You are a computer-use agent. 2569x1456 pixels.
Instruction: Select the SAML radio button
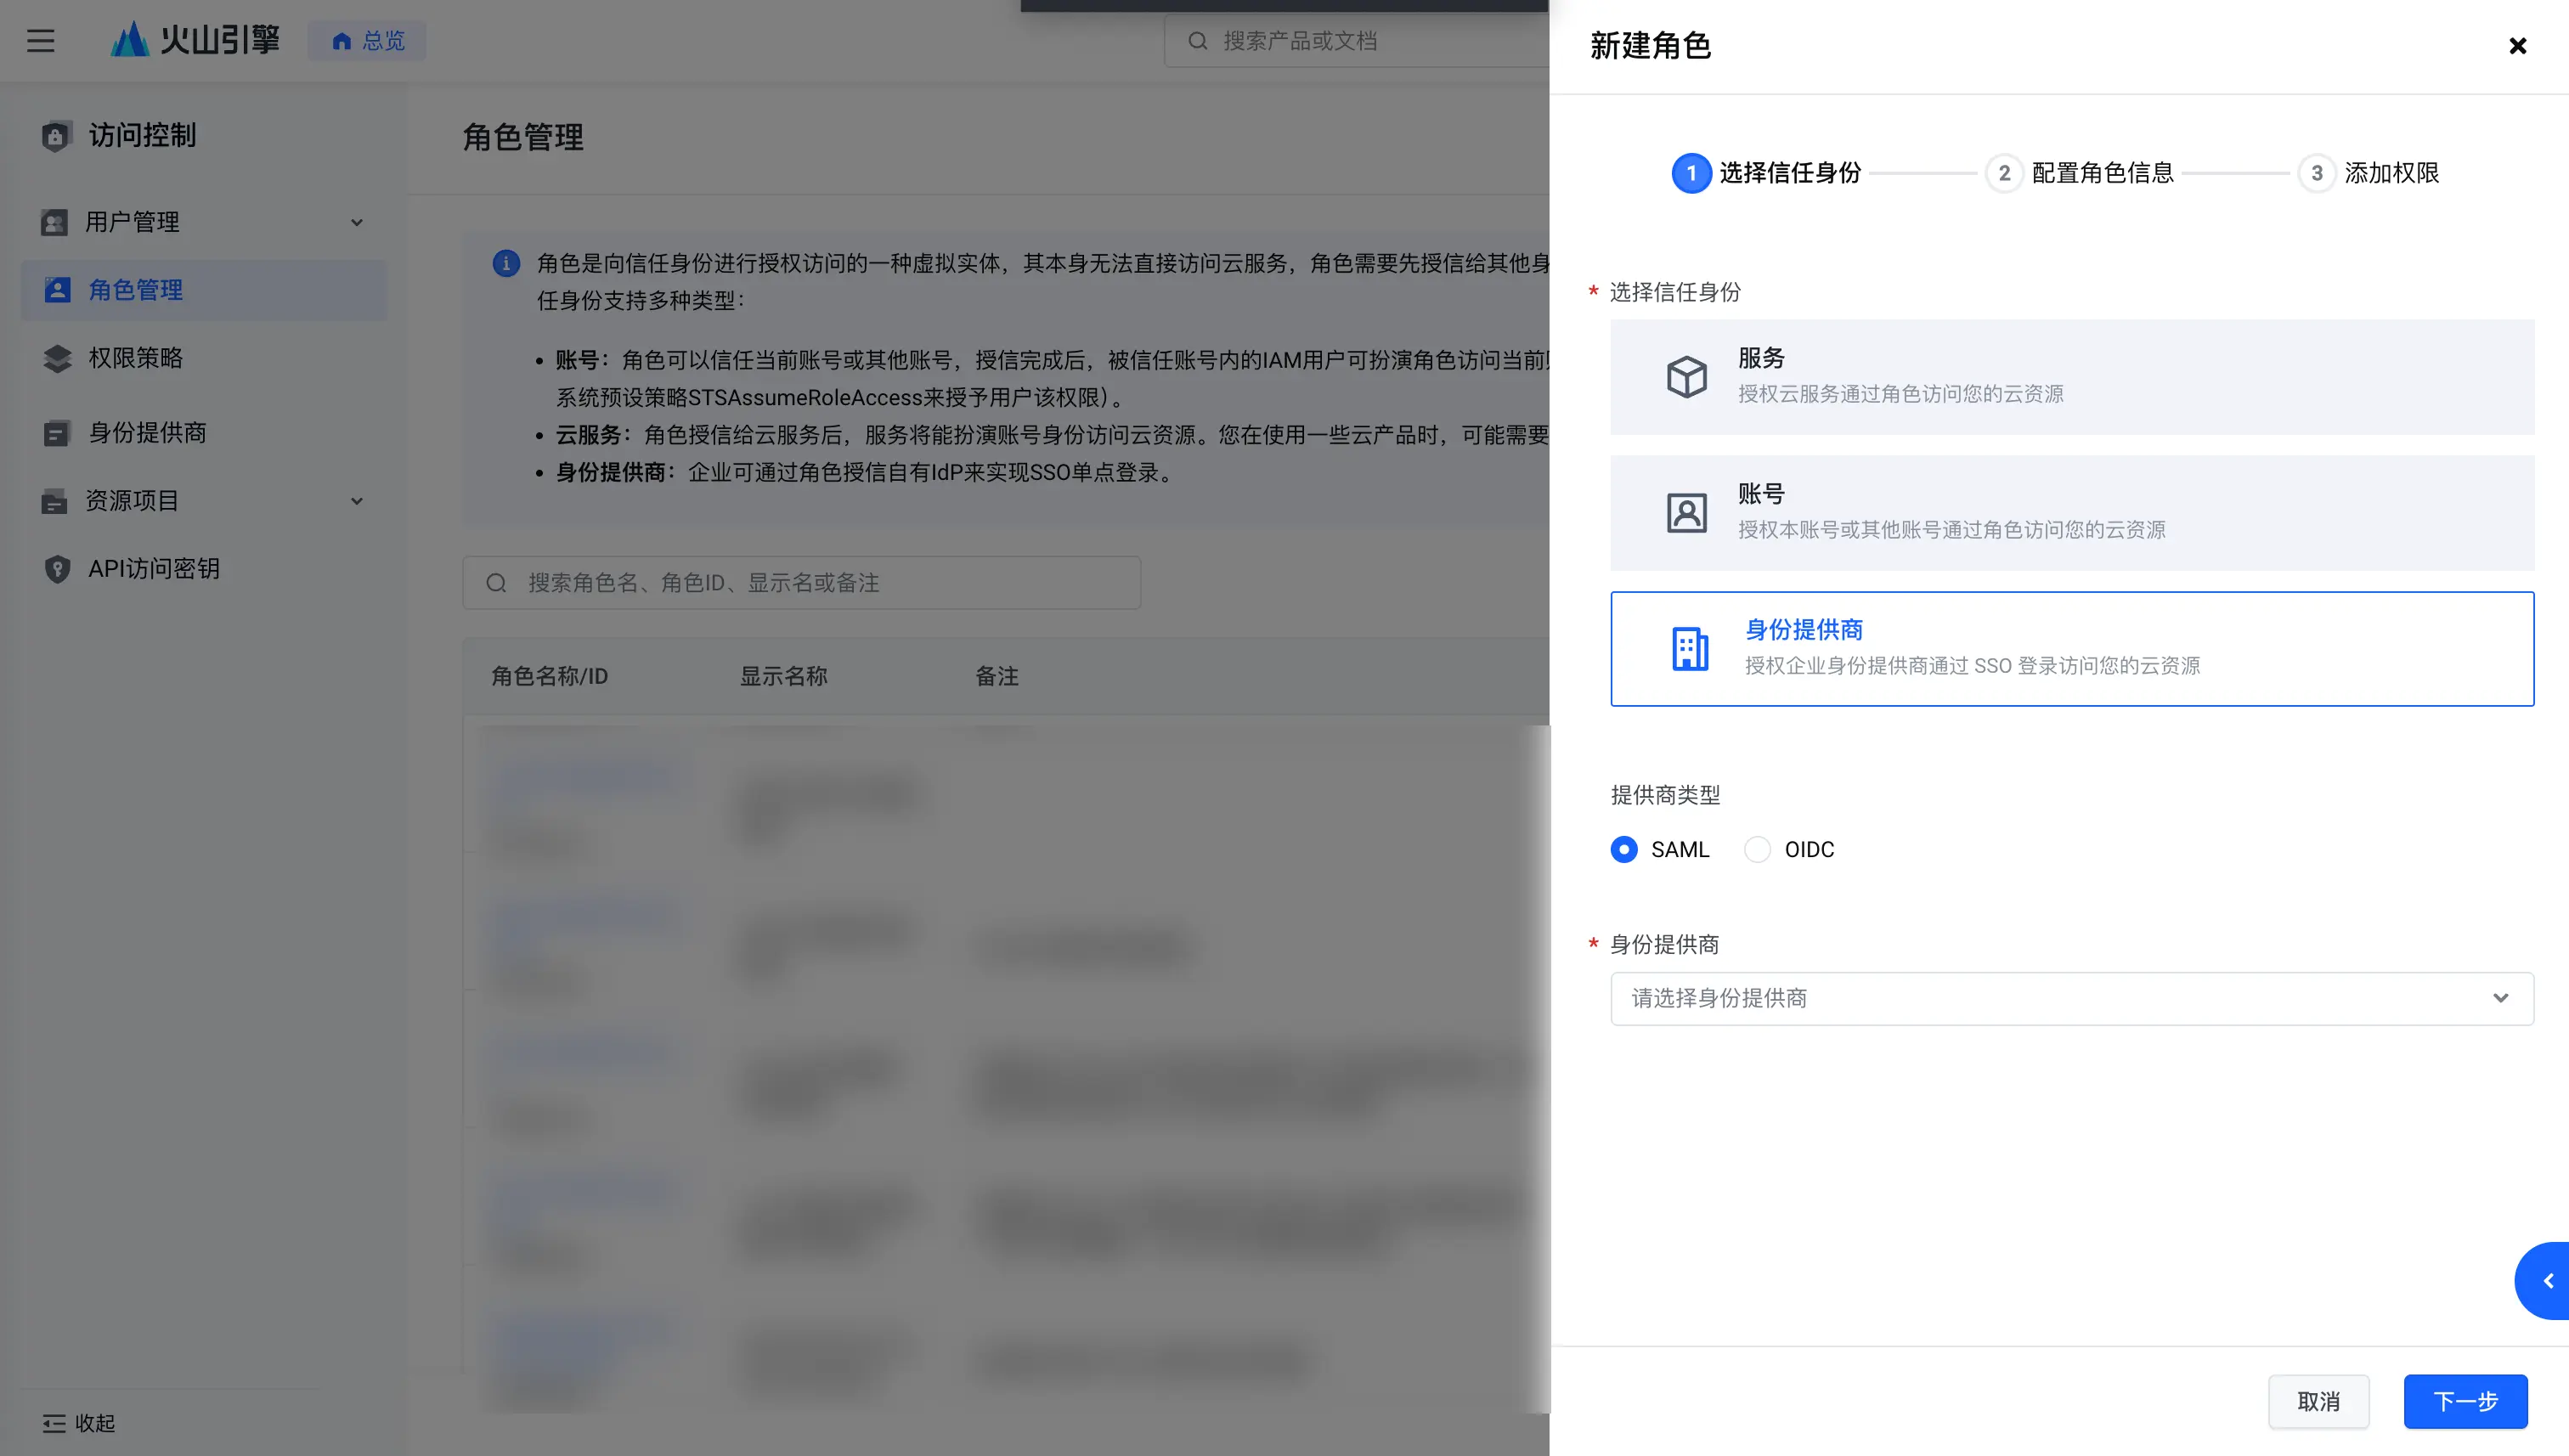pyautogui.click(x=1624, y=849)
